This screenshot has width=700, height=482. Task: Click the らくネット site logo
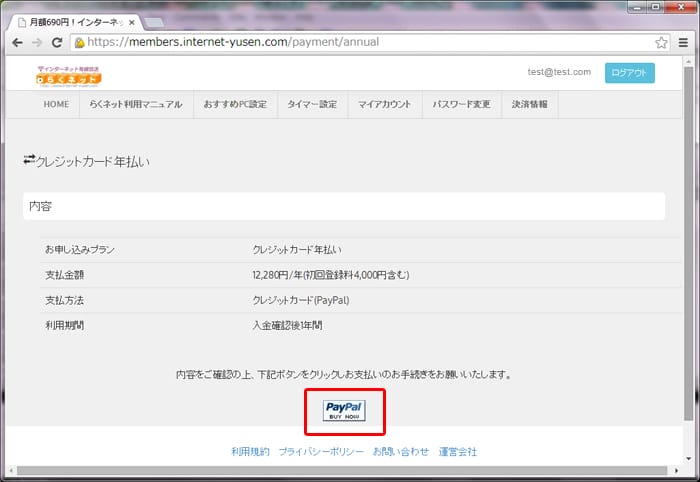[69, 75]
